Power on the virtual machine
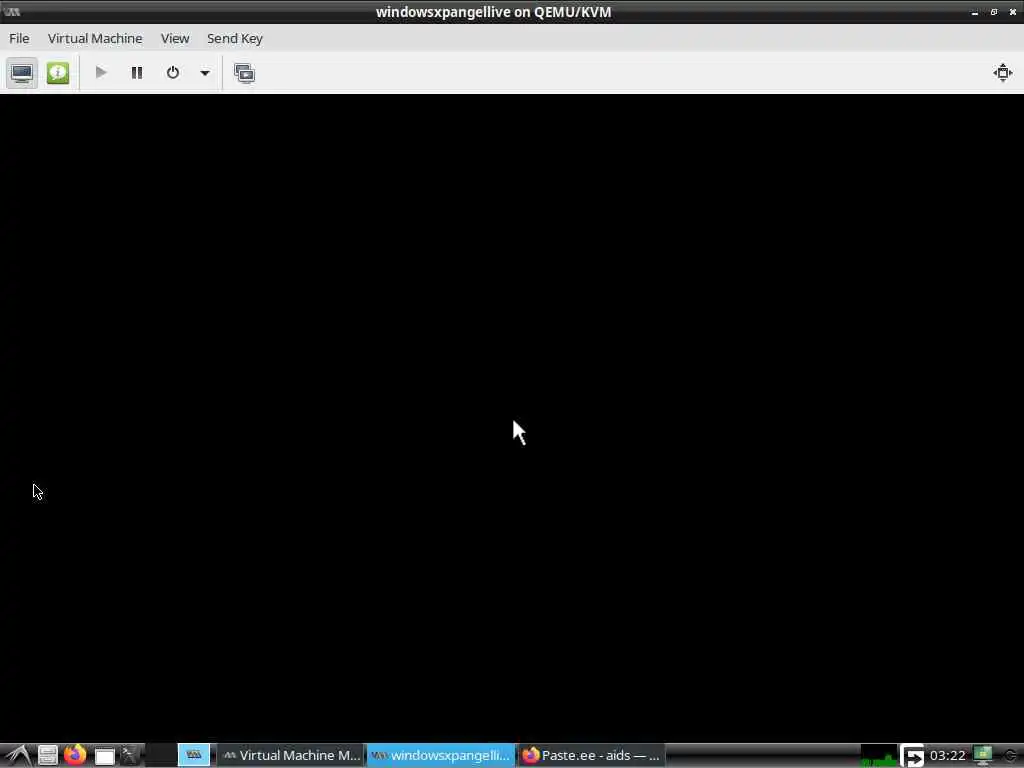Image resolution: width=1024 pixels, height=768 pixels. point(101,72)
